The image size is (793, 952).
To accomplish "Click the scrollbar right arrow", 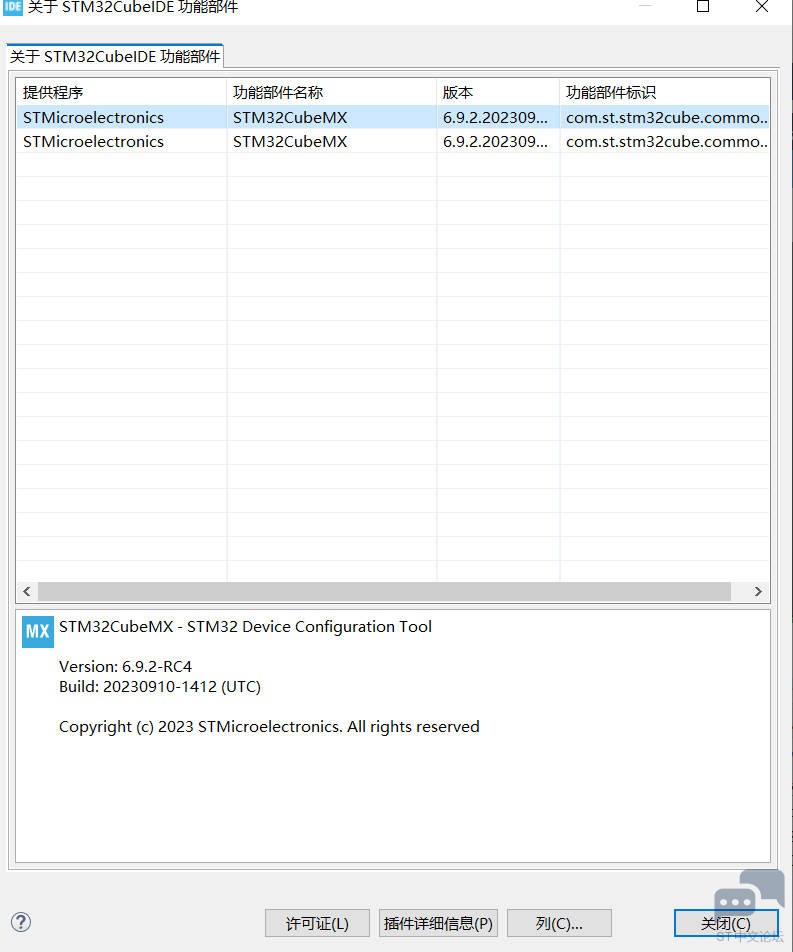I will 758,591.
